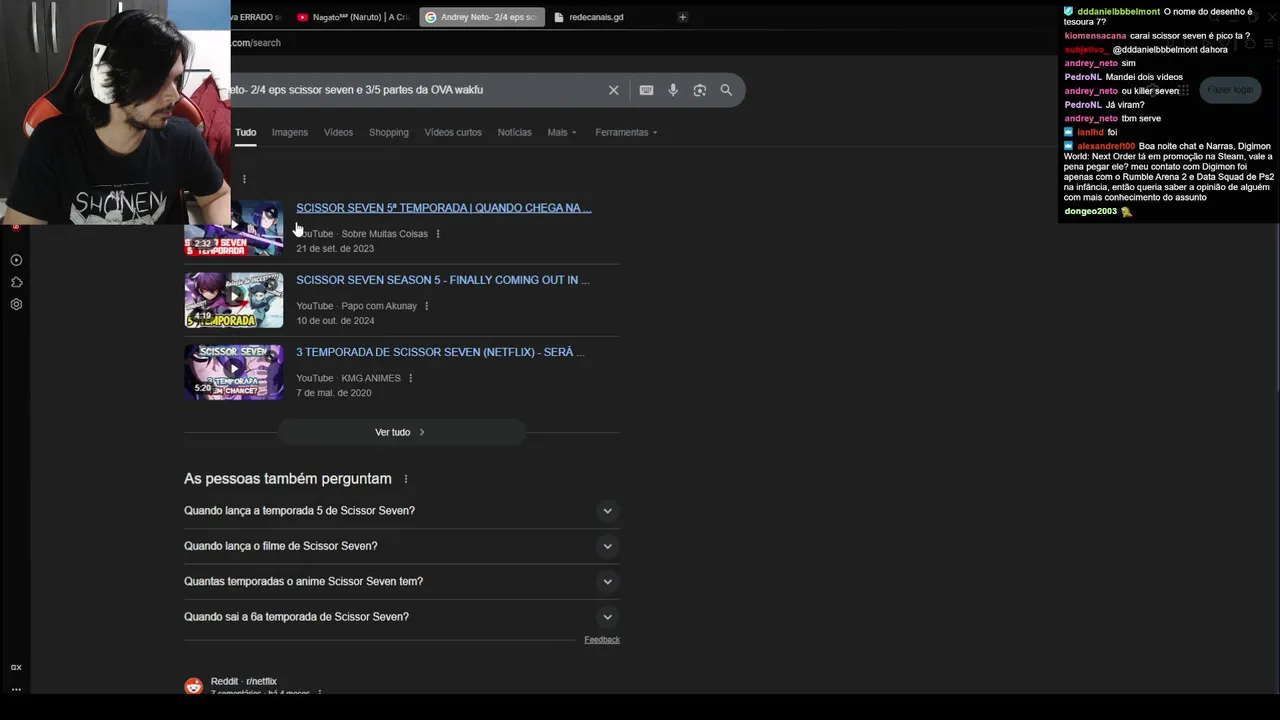Click username kiomensacana in chat
This screenshot has height=720, width=1280.
(x=1095, y=36)
